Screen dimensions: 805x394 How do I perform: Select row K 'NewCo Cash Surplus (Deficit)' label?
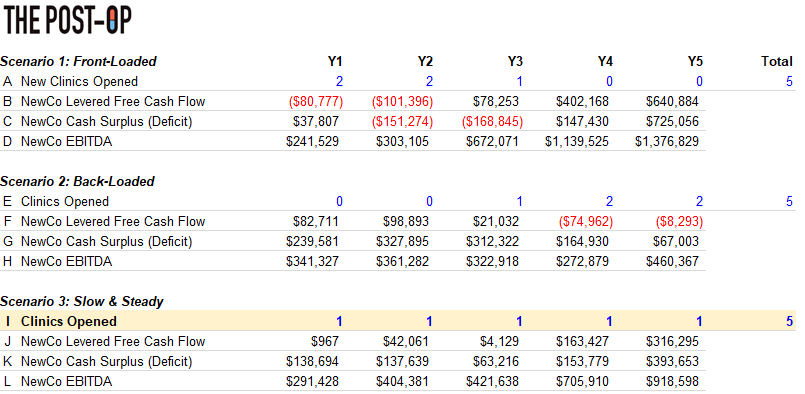[x=107, y=362]
